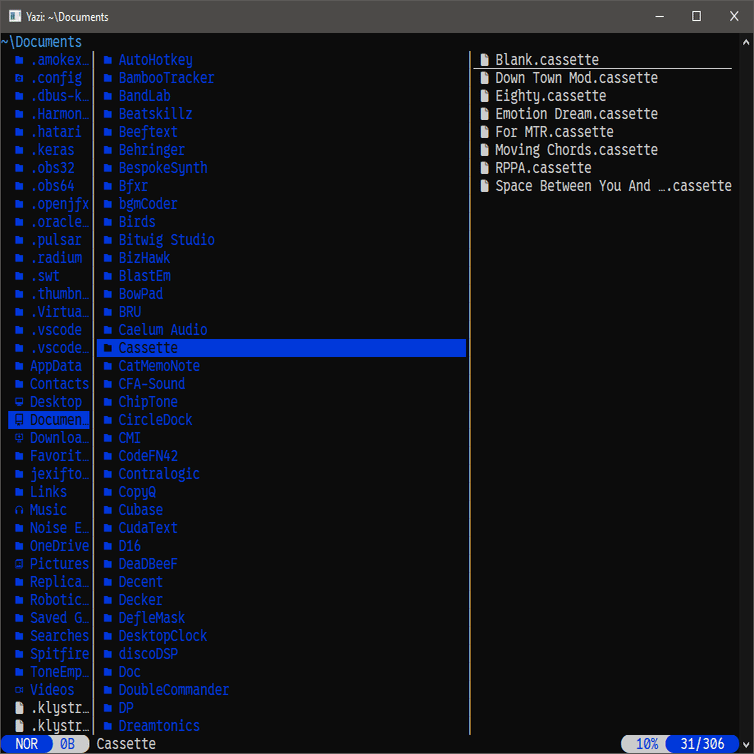This screenshot has height=754, width=754.
Task: Click the ~\Documents path header
Action: point(41,42)
